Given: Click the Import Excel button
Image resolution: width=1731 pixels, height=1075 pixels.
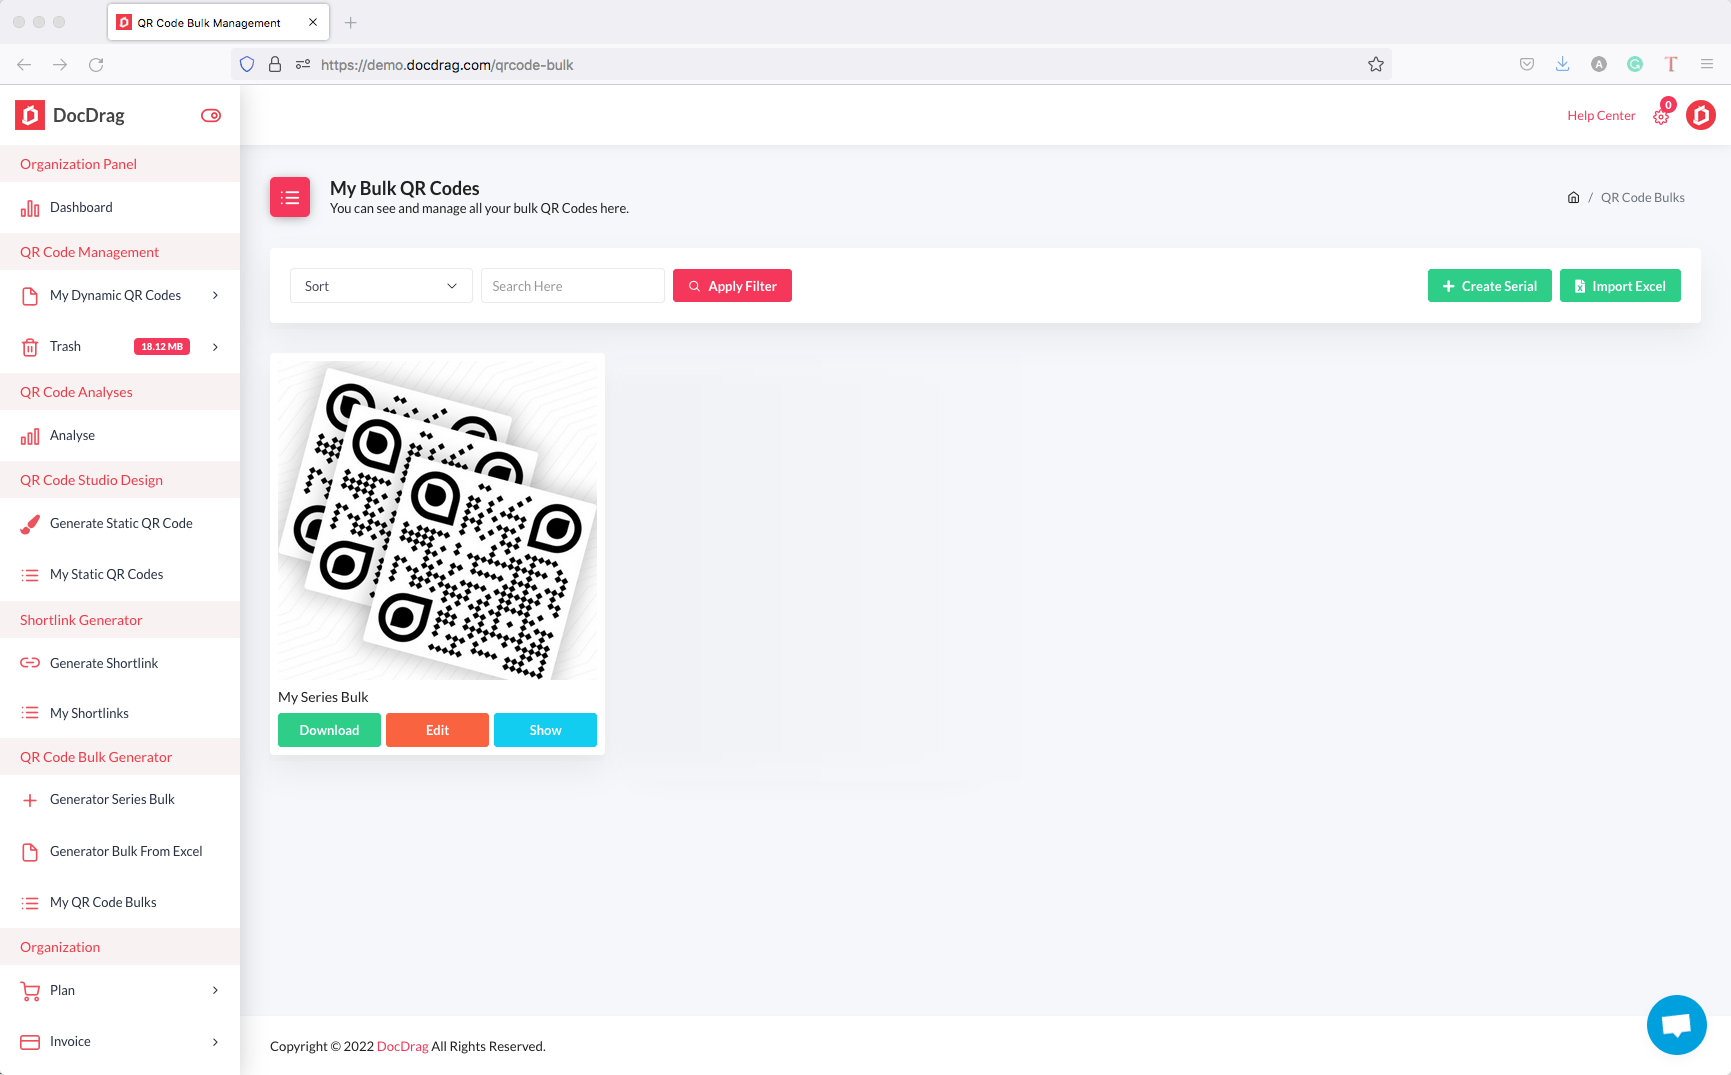Looking at the screenshot, I should point(1620,286).
